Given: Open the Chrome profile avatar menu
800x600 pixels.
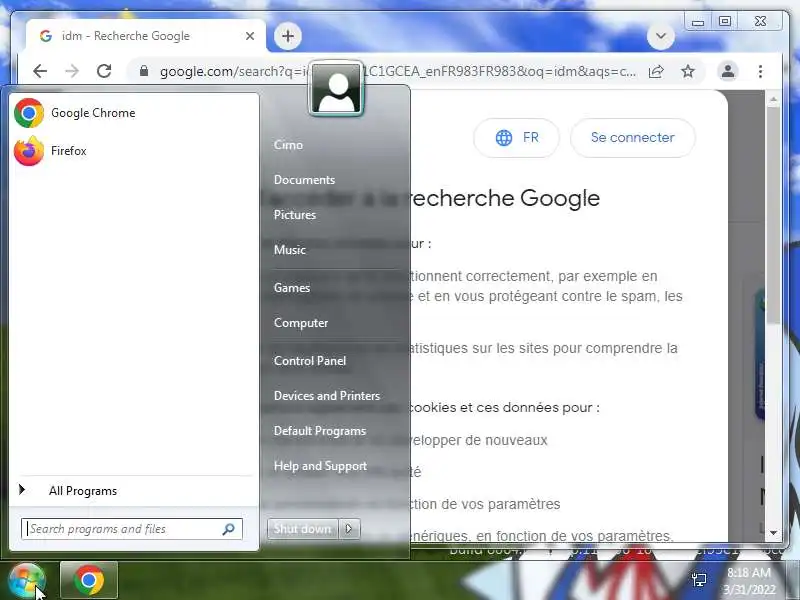Looking at the screenshot, I should 728,71.
